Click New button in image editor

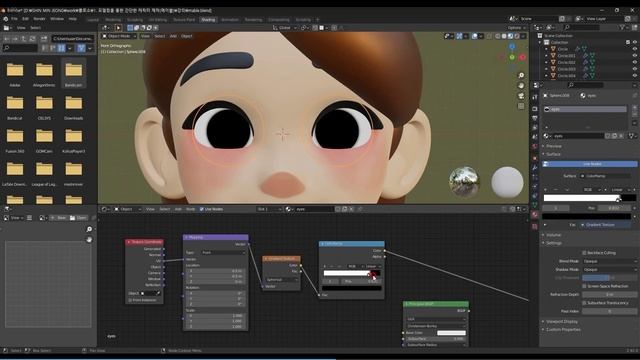58,218
